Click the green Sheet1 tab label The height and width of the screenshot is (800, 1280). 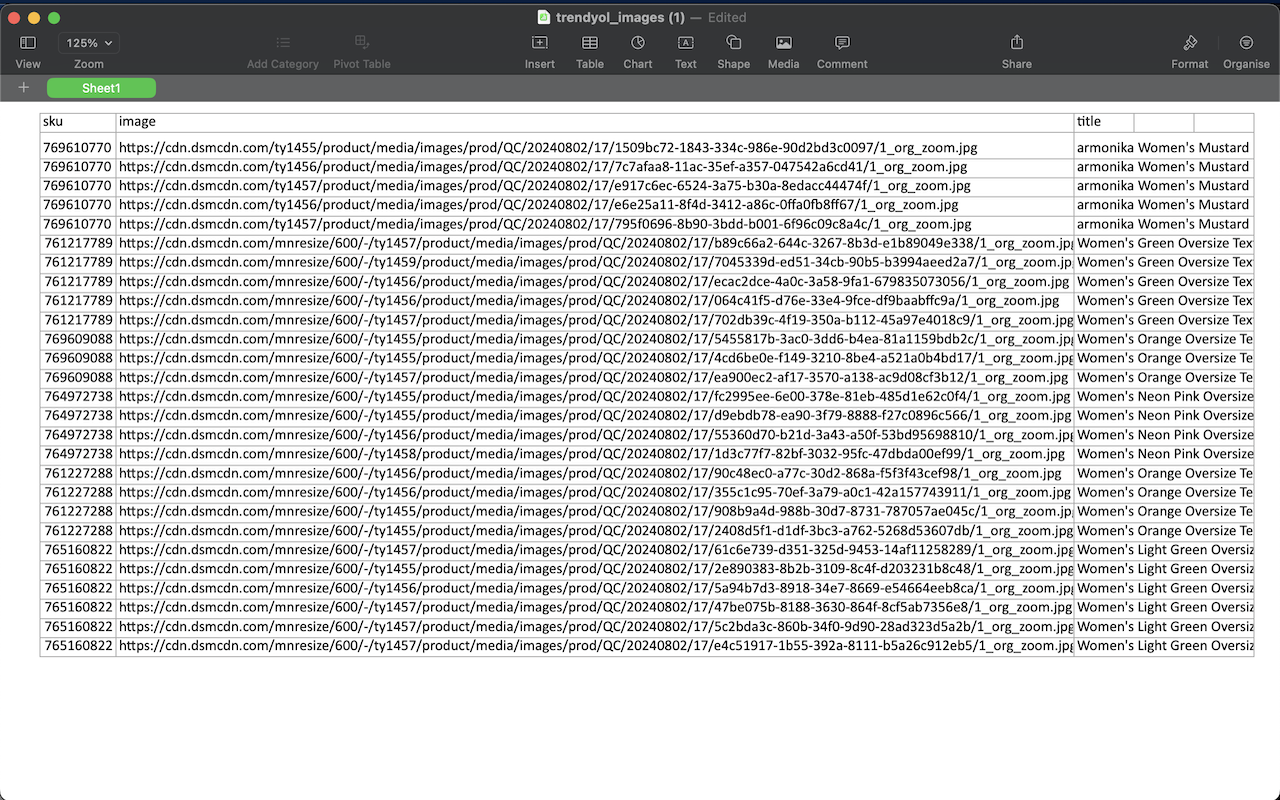101,88
